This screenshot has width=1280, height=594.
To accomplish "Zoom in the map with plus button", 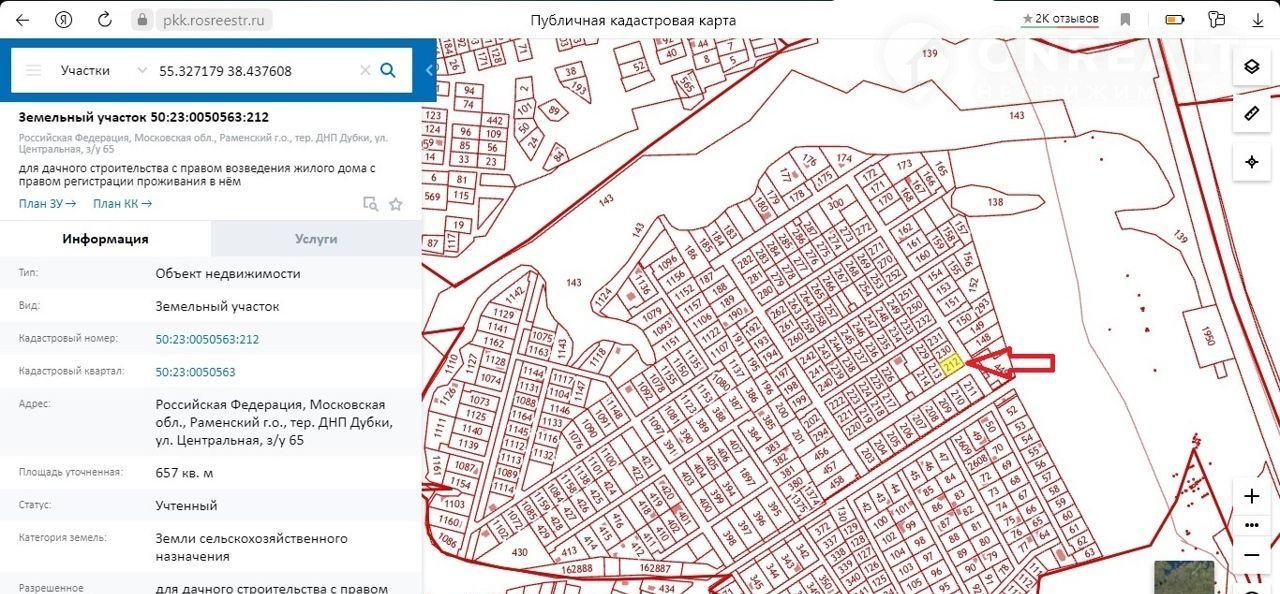I will point(1252,497).
